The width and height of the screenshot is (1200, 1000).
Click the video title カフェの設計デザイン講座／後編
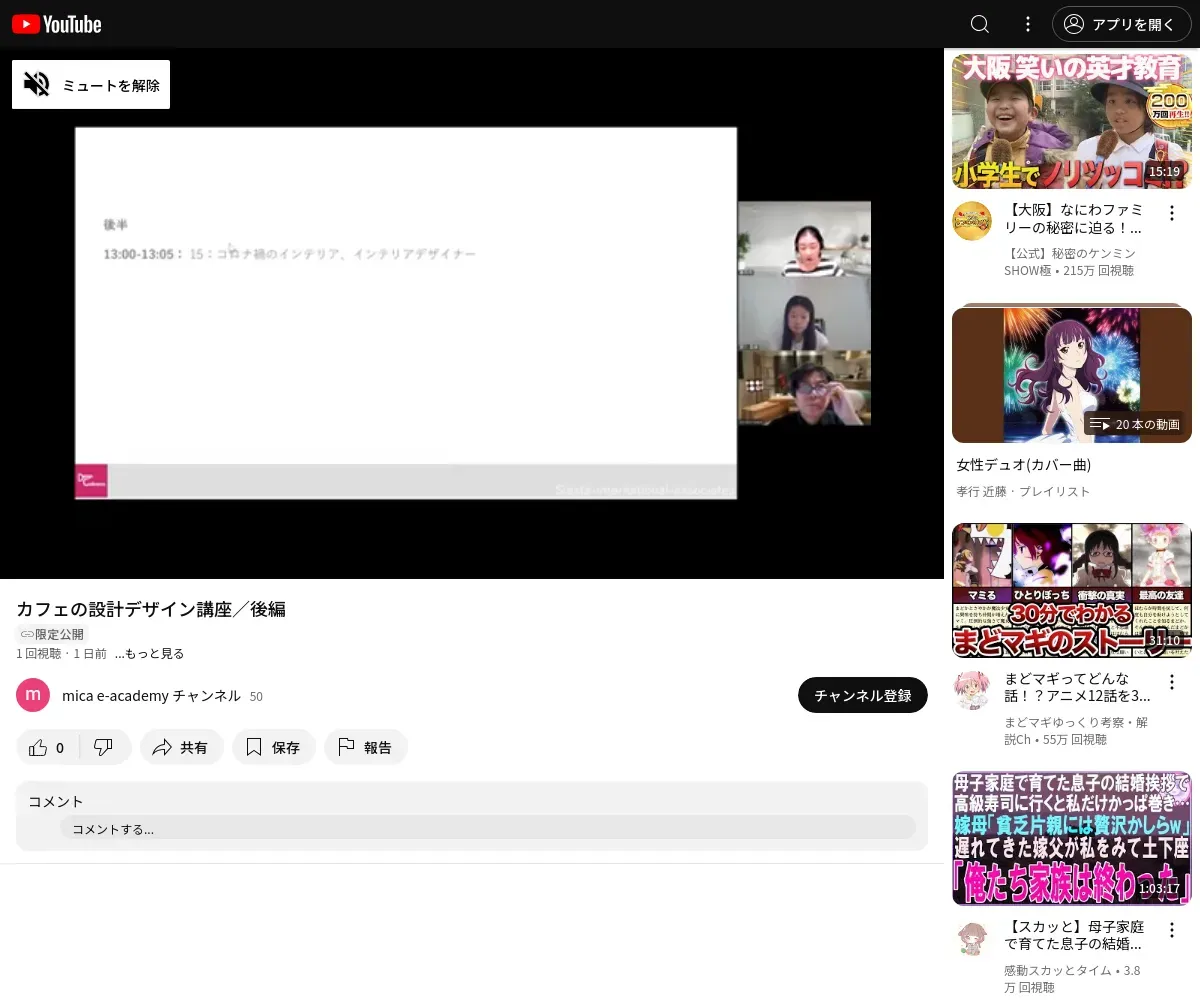pyautogui.click(x=151, y=609)
